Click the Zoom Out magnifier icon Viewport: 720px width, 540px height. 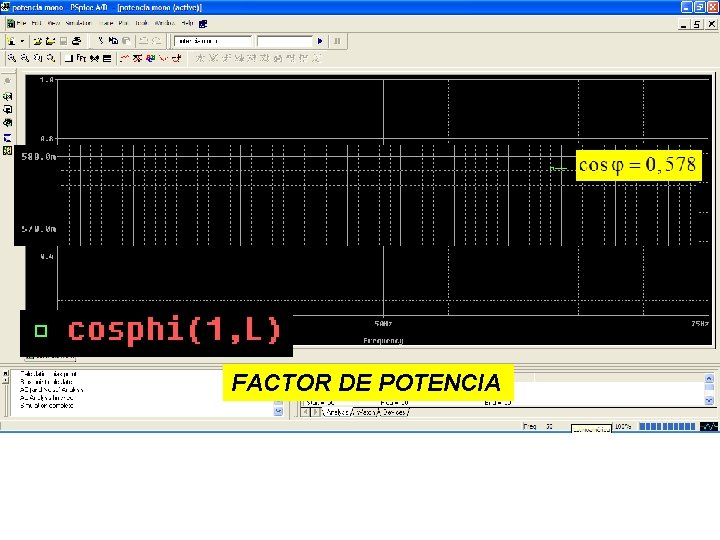point(25,58)
